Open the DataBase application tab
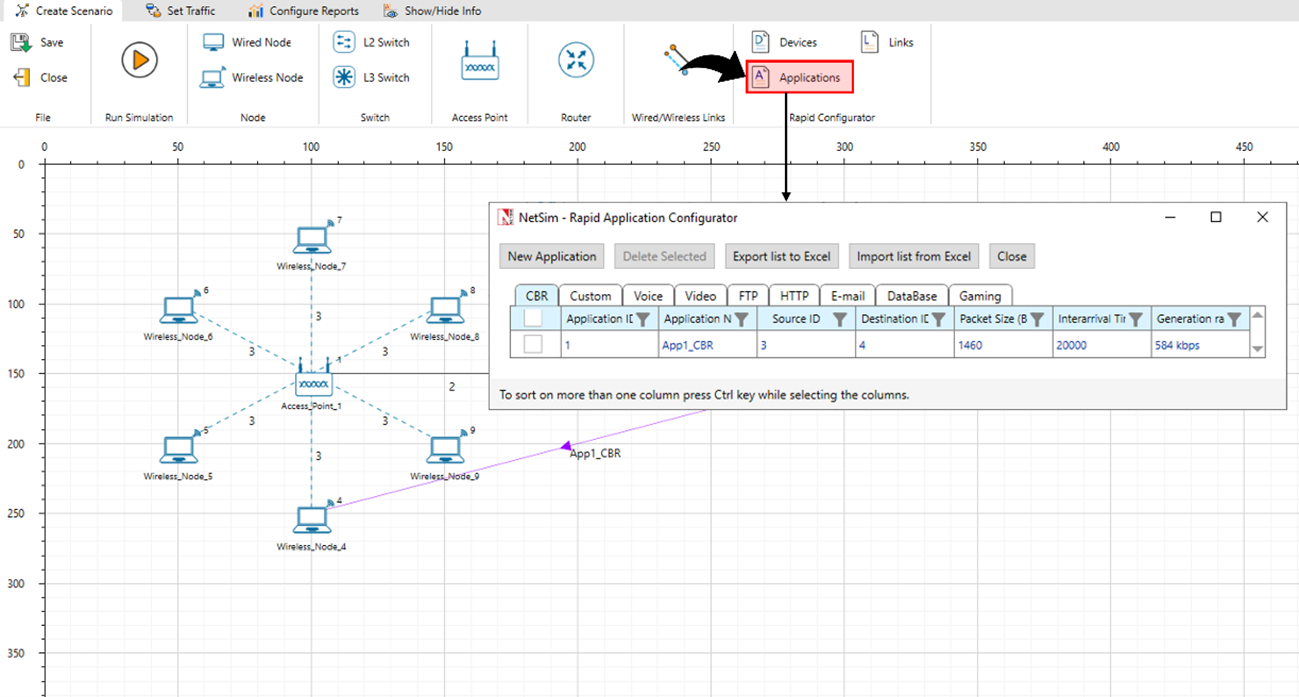The height and width of the screenshot is (697, 1299). click(x=912, y=296)
